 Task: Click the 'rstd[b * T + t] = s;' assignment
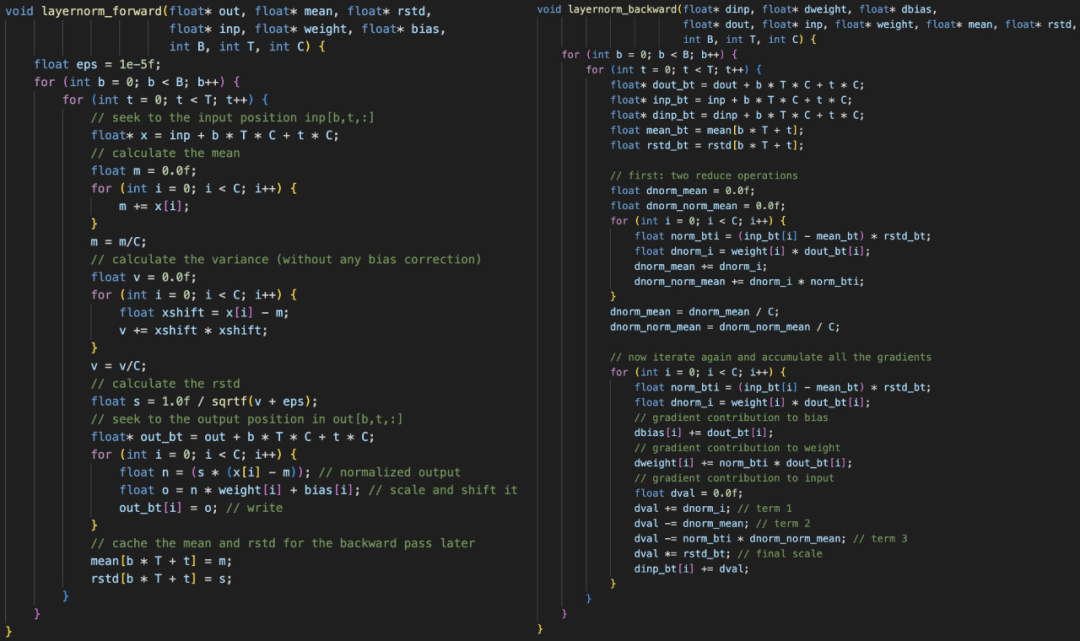[161, 579]
